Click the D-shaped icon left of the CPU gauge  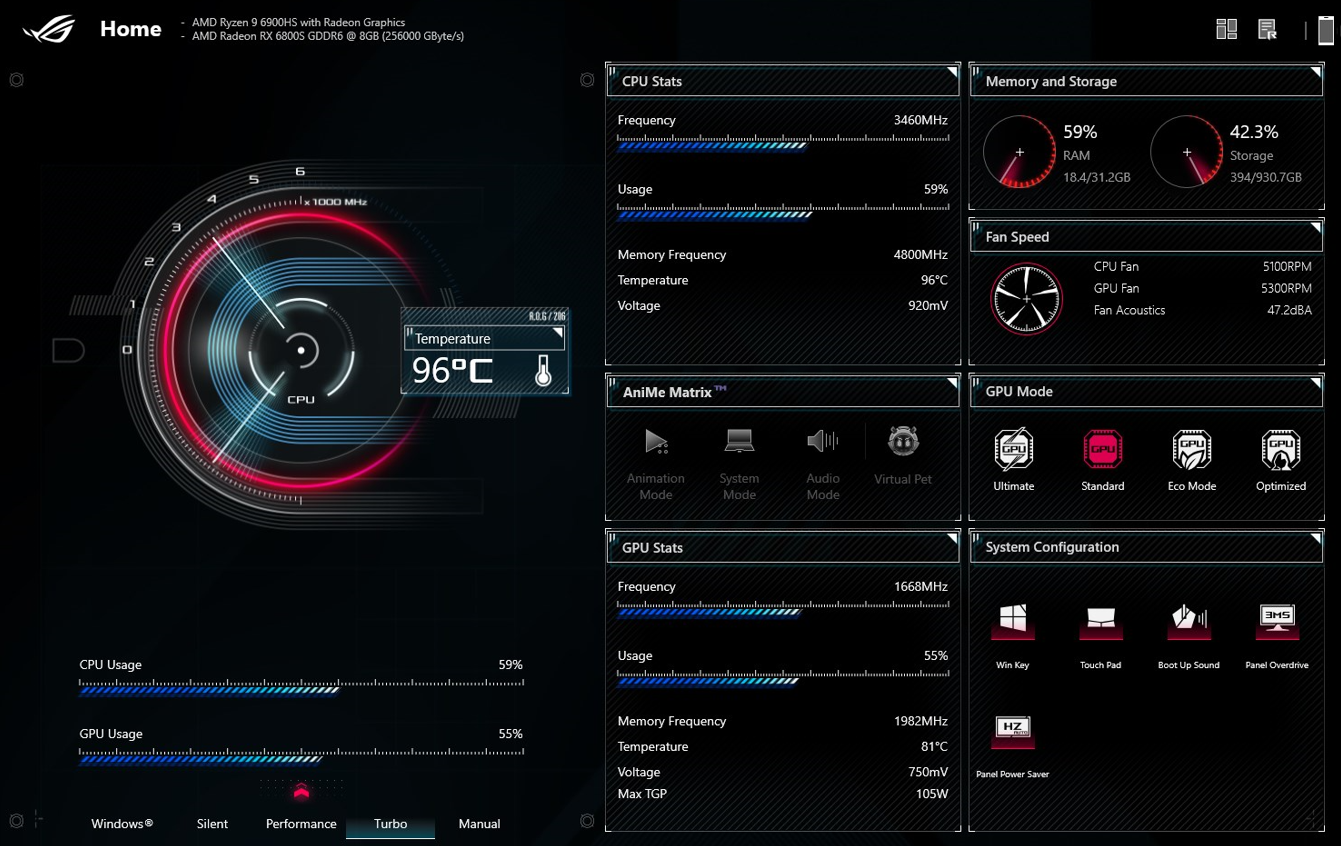(68, 350)
